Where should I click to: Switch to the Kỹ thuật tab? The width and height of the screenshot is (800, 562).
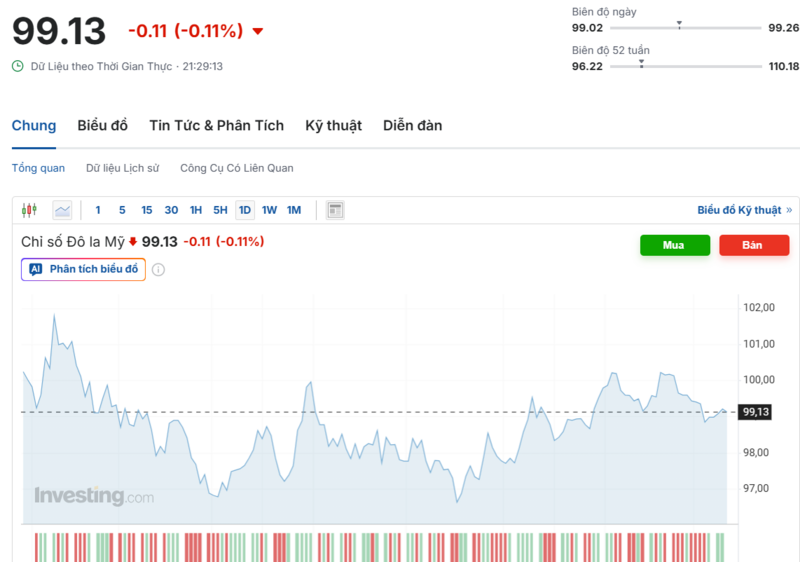(x=333, y=126)
